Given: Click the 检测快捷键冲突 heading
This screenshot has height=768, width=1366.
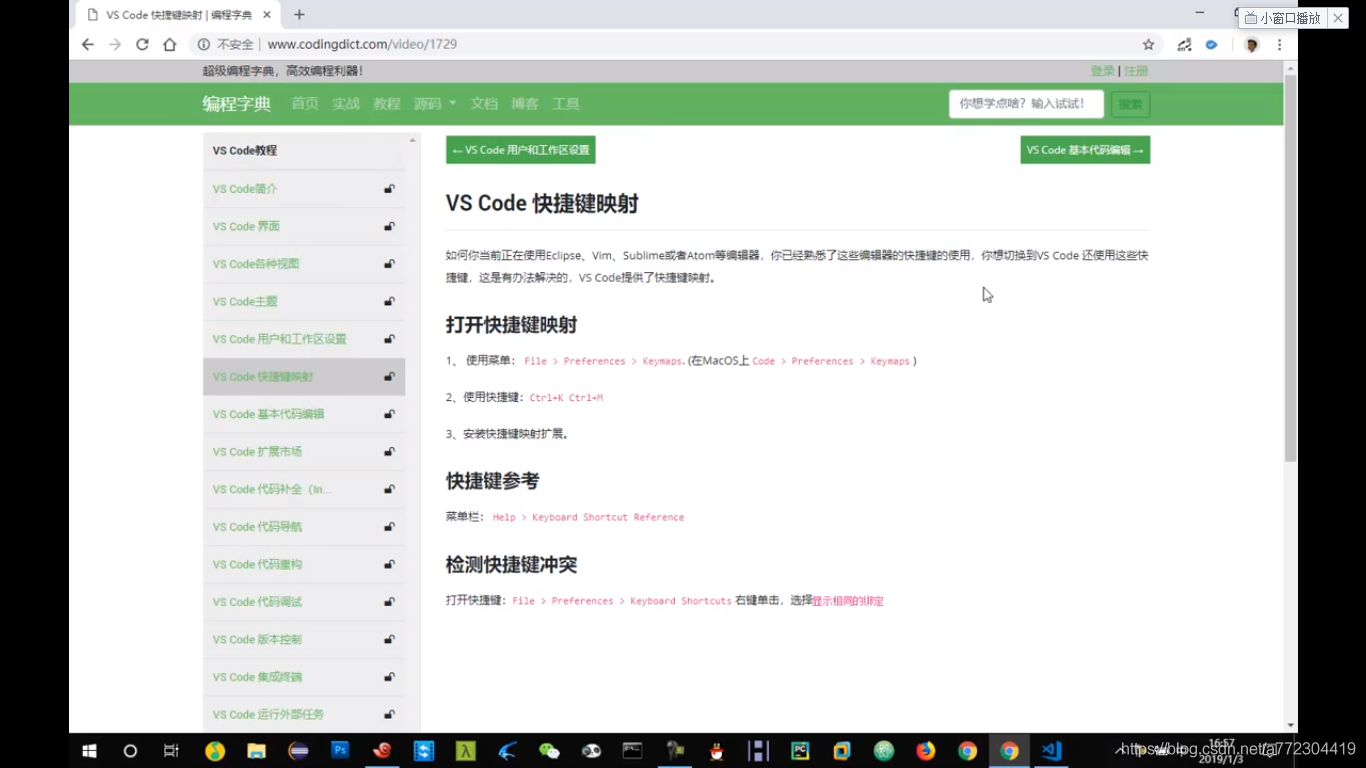Looking at the screenshot, I should 511,565.
